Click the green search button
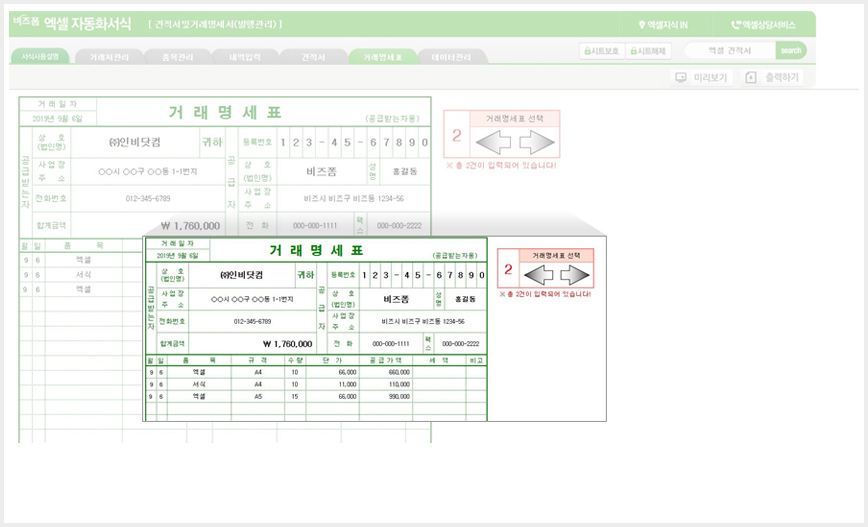This screenshot has width=868, height=527. coord(790,50)
